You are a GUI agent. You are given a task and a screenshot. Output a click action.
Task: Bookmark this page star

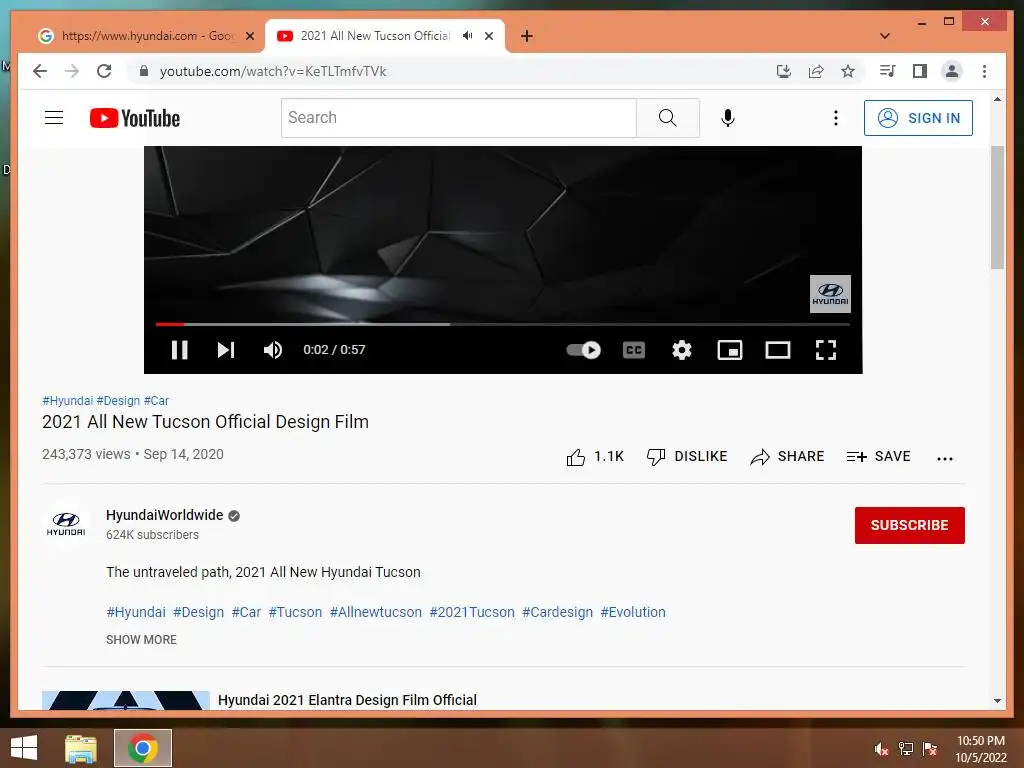point(848,71)
